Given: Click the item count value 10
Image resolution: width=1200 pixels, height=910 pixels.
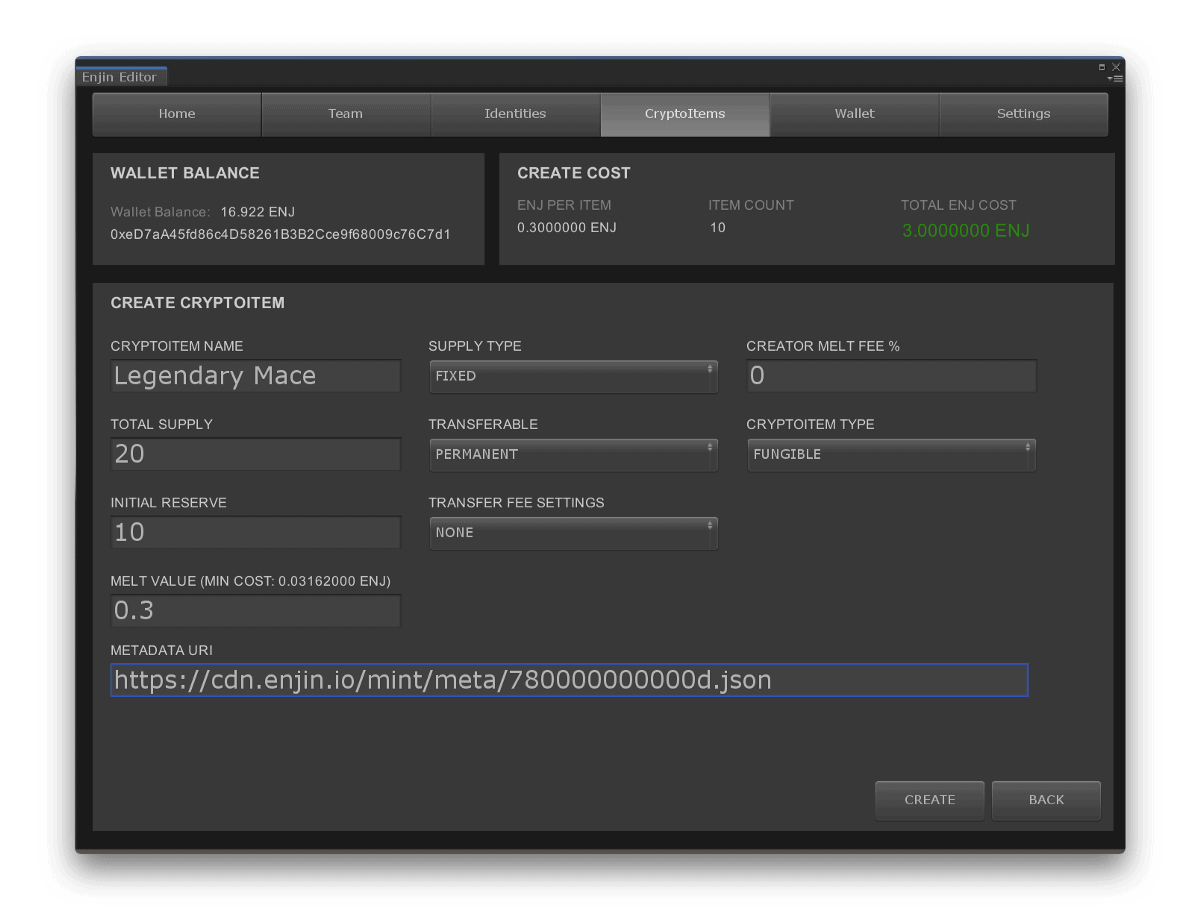Looking at the screenshot, I should tap(717, 228).
